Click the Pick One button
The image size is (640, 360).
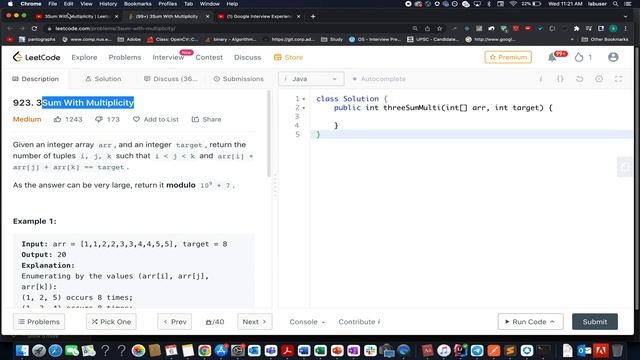tap(111, 322)
